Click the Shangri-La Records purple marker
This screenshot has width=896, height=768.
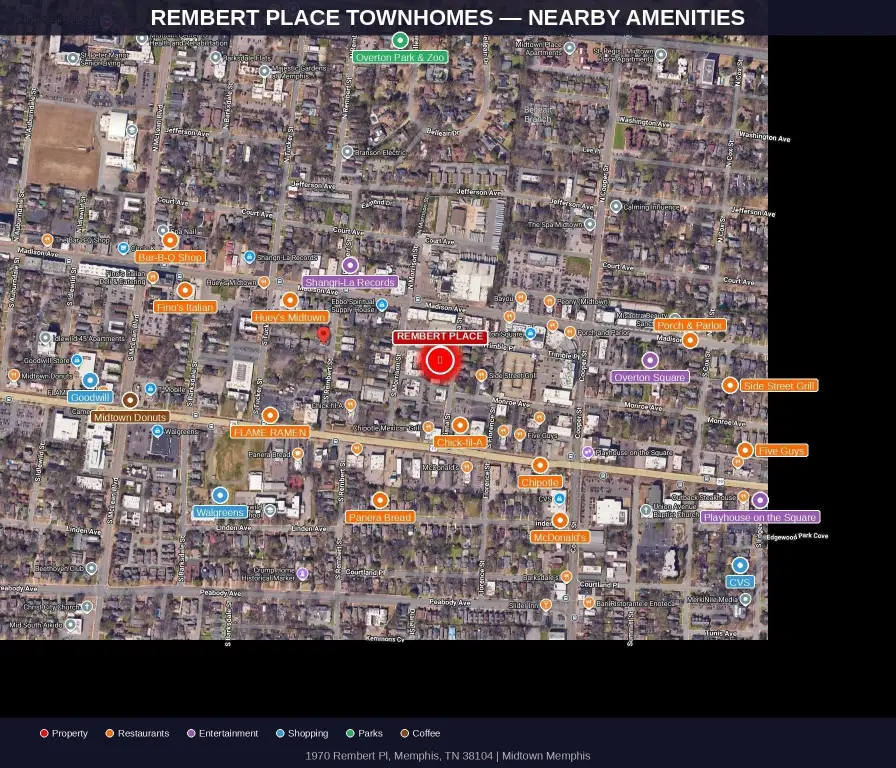tap(350, 265)
